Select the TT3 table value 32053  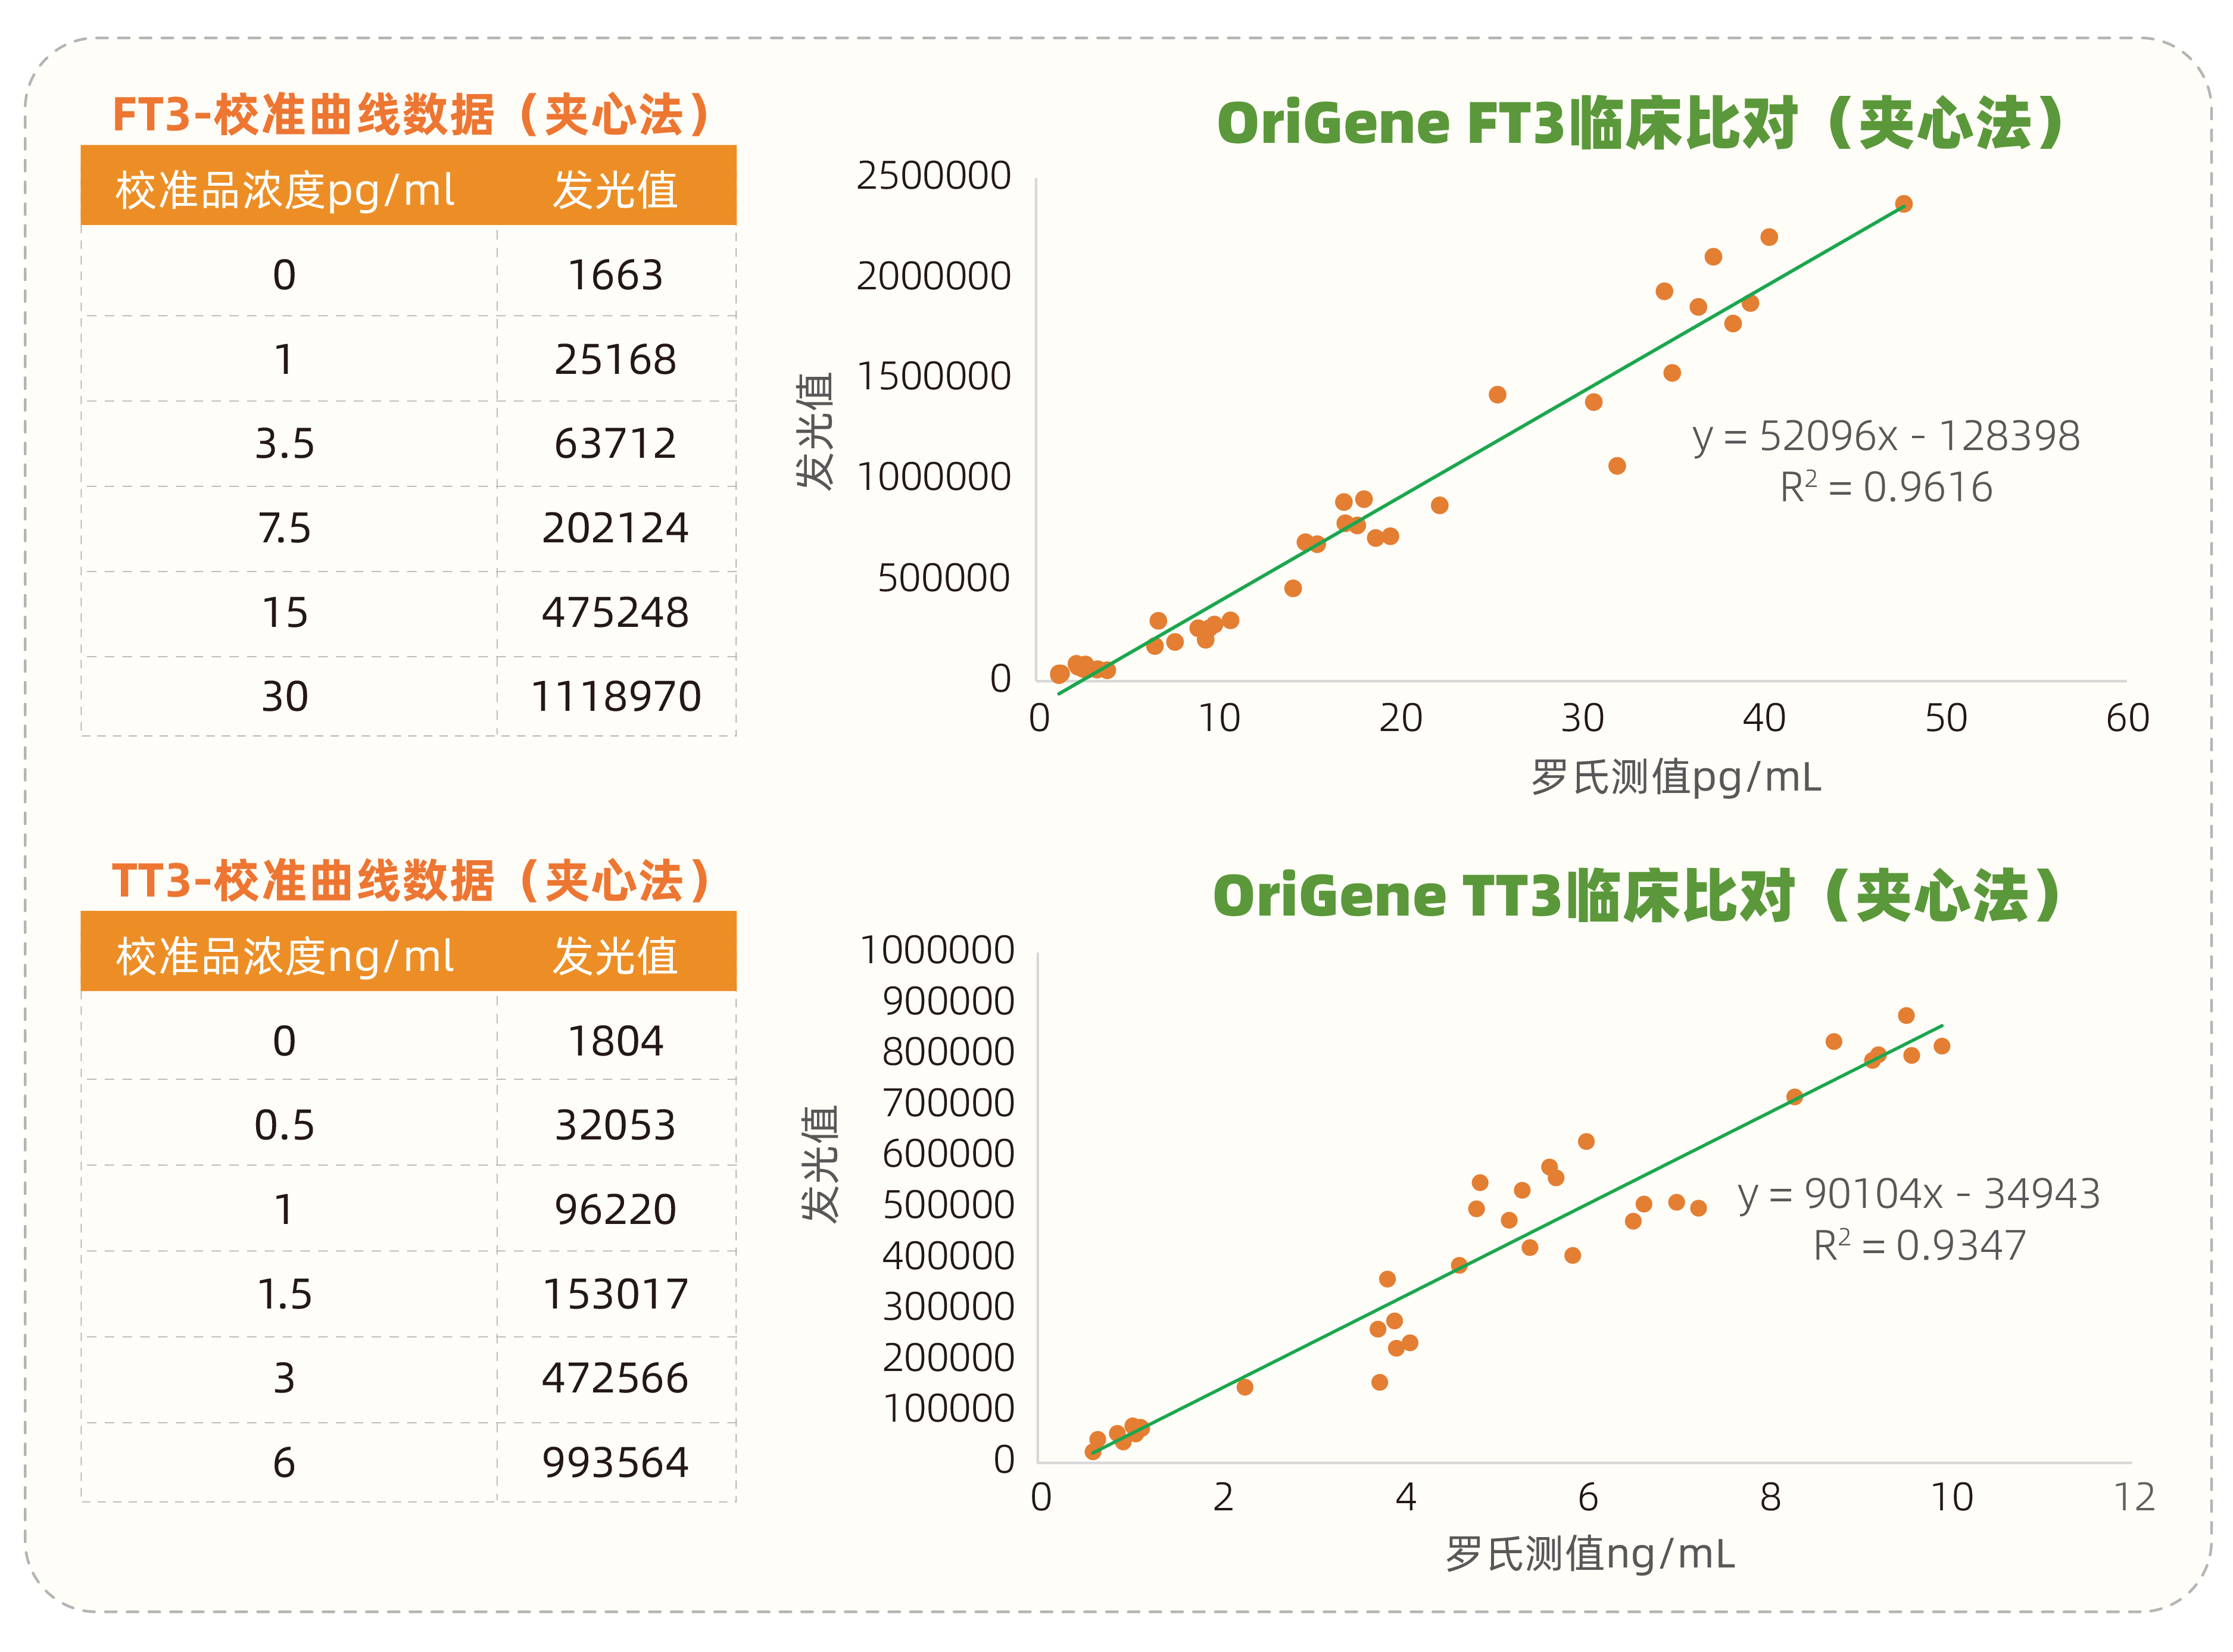[x=615, y=1125]
